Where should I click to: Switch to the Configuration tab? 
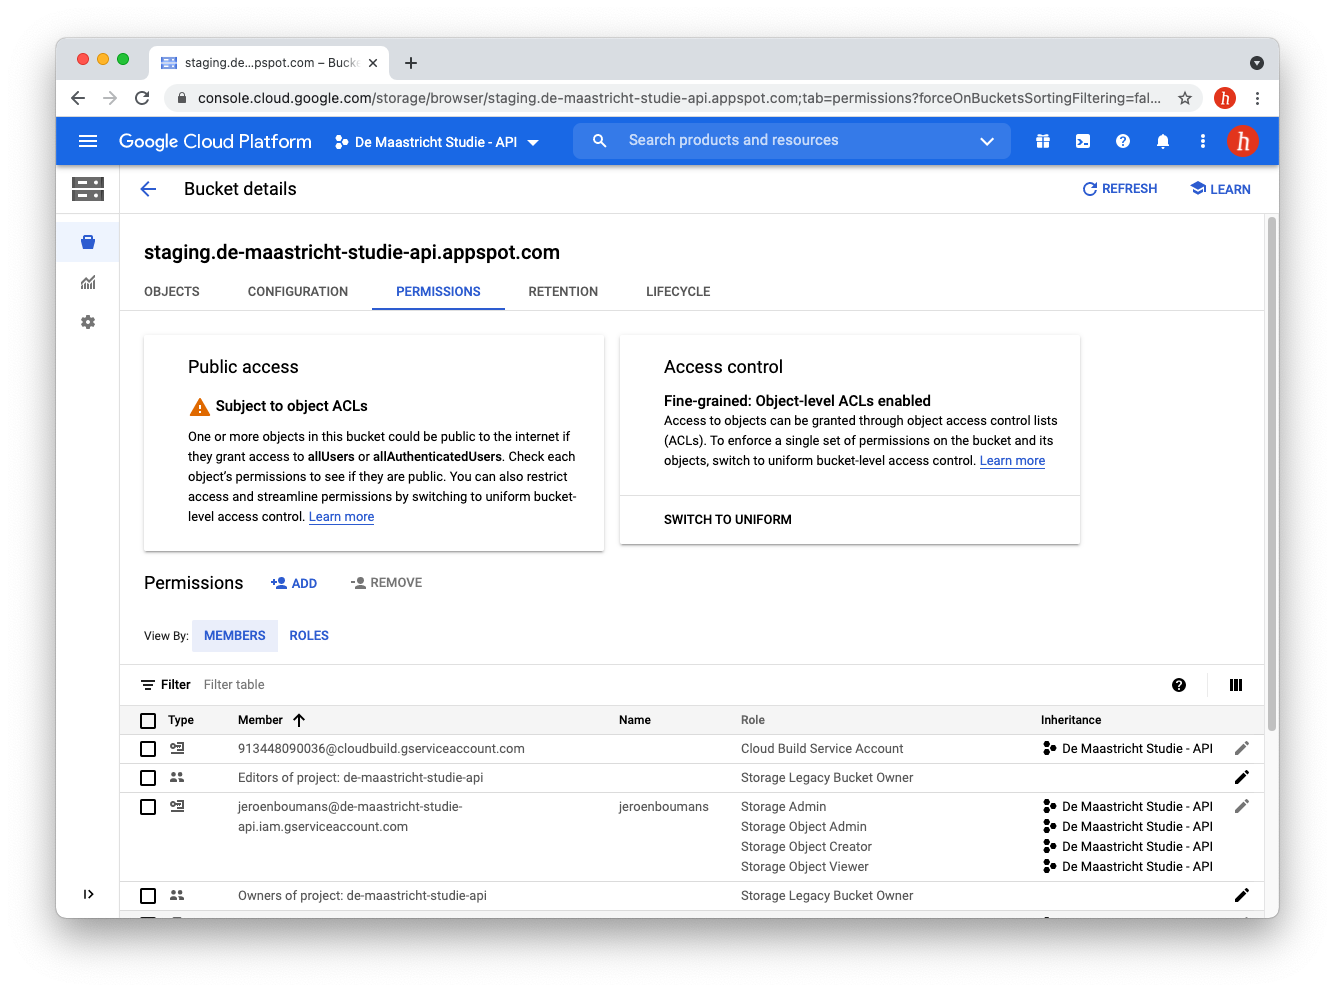(298, 292)
